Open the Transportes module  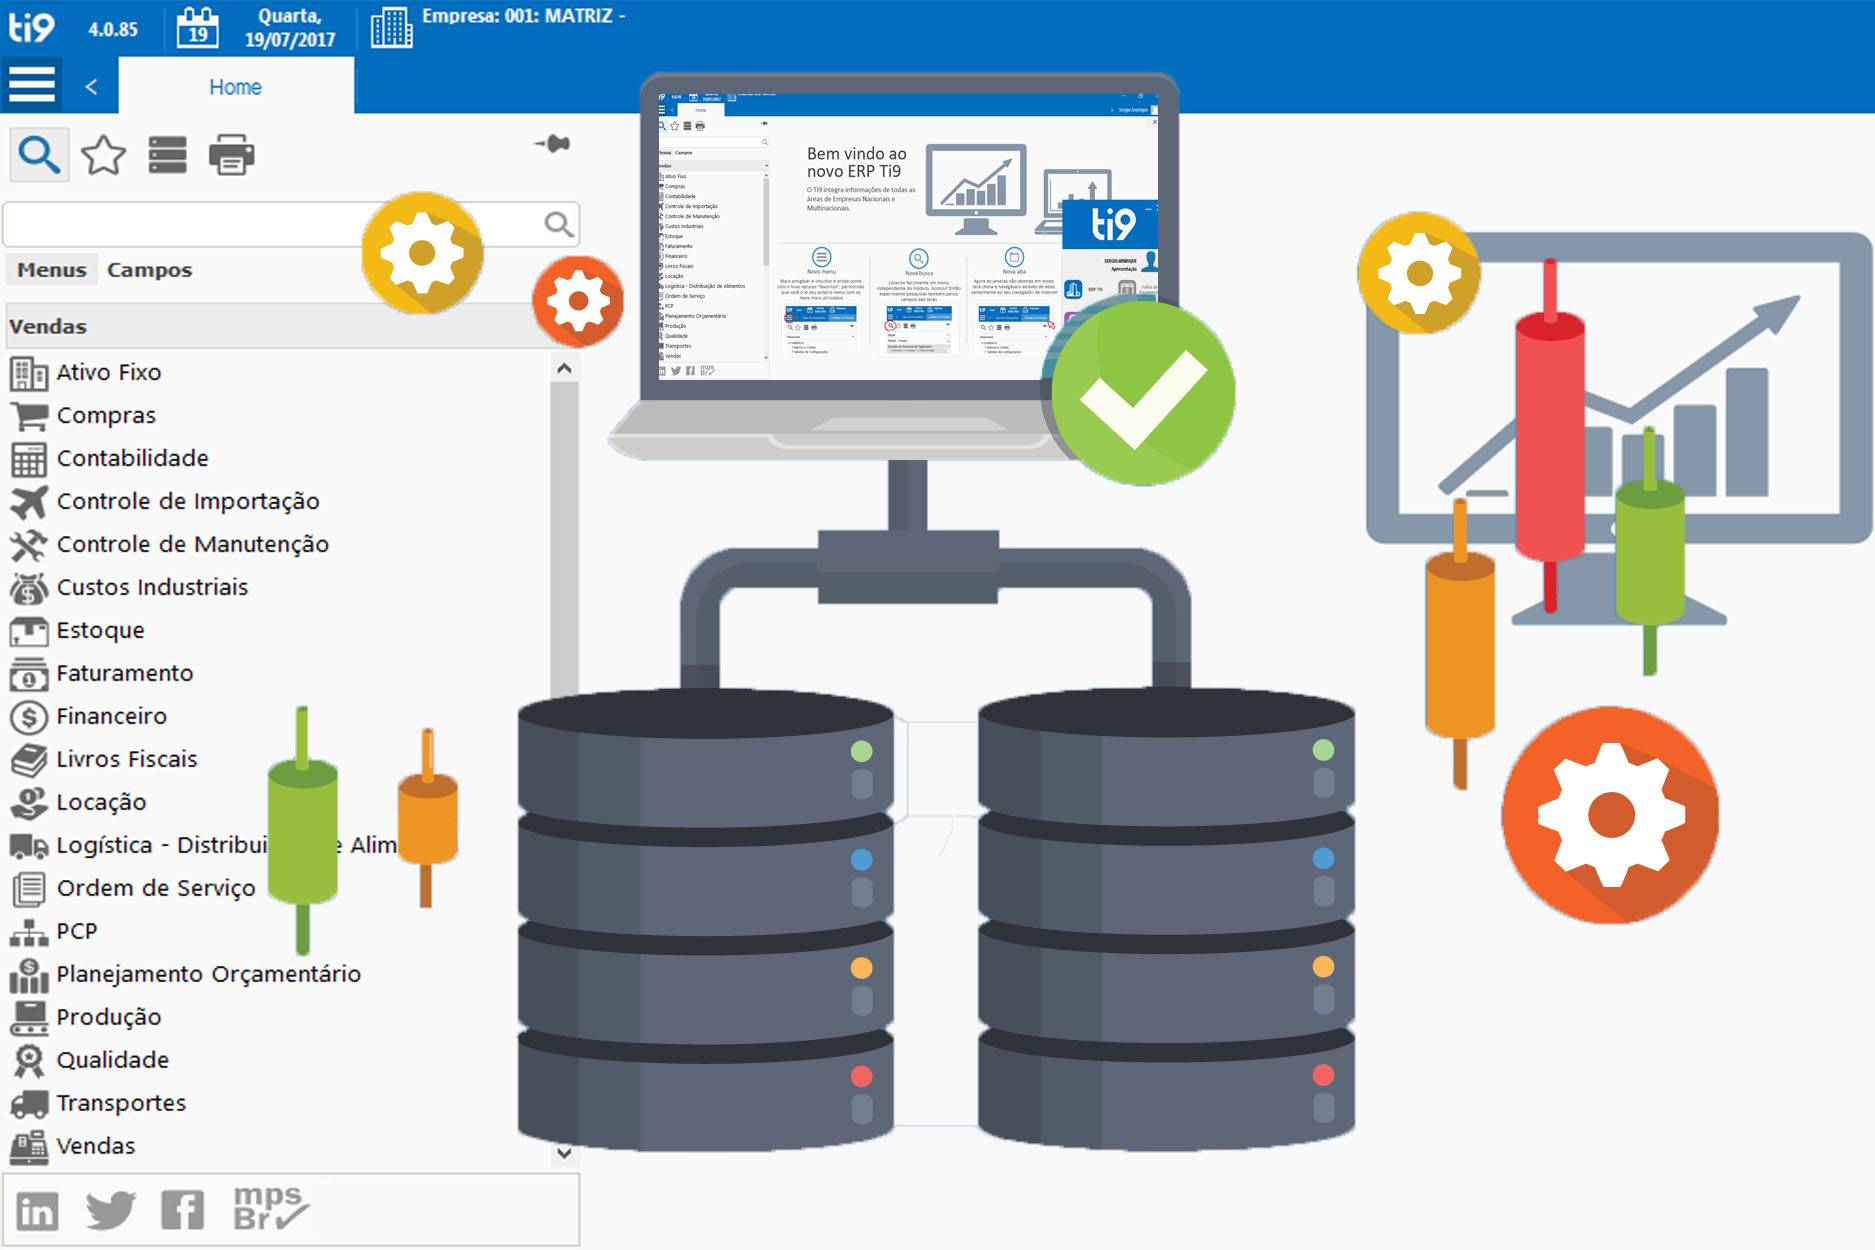coord(121,1103)
